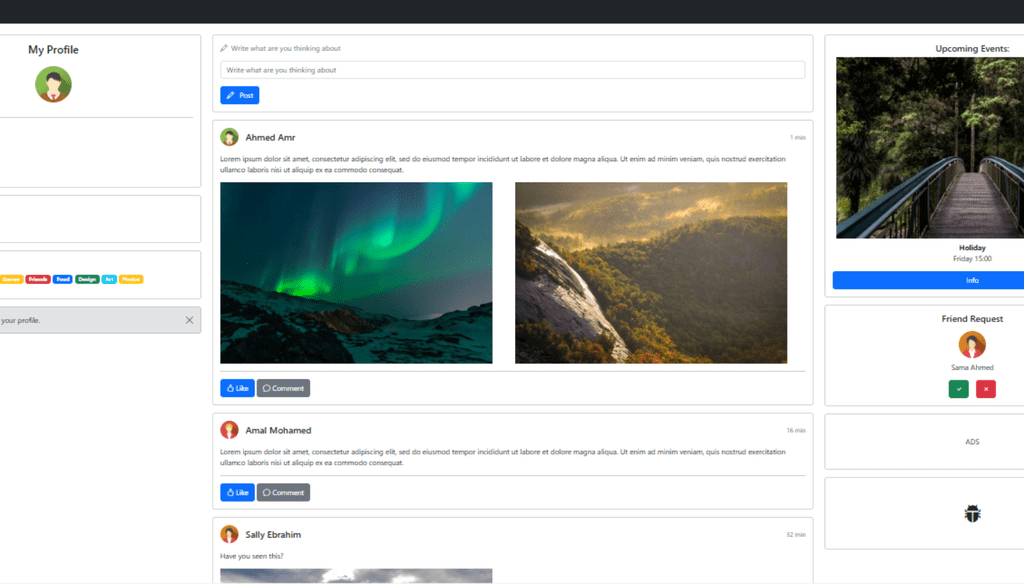Click Sally Ebrahim's avatar
The height and width of the screenshot is (584, 1024).
229,534
